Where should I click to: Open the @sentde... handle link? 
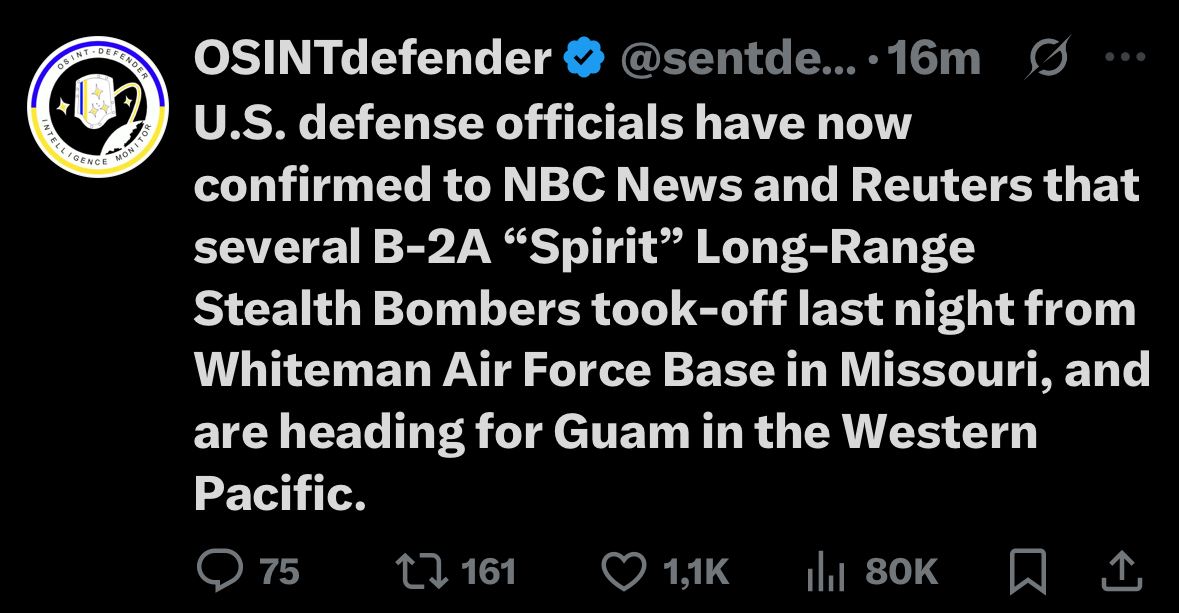point(738,59)
